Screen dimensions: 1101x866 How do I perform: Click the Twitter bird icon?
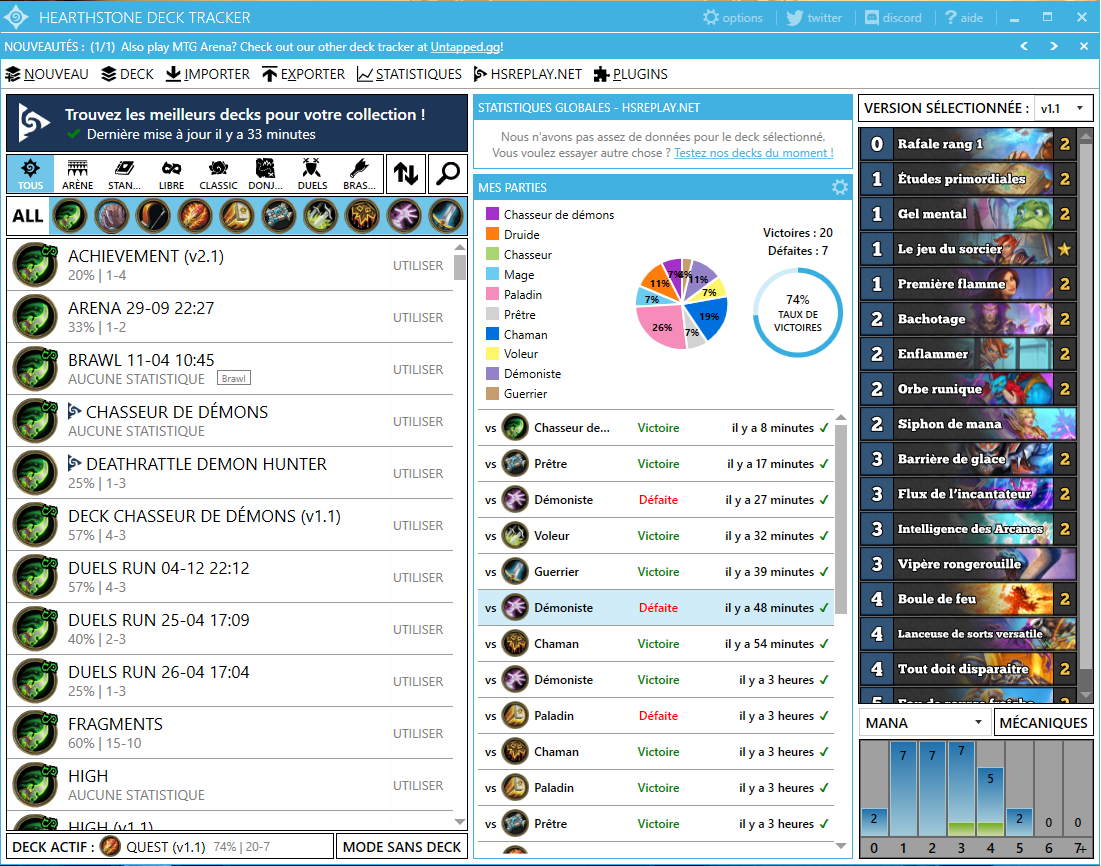coord(794,18)
